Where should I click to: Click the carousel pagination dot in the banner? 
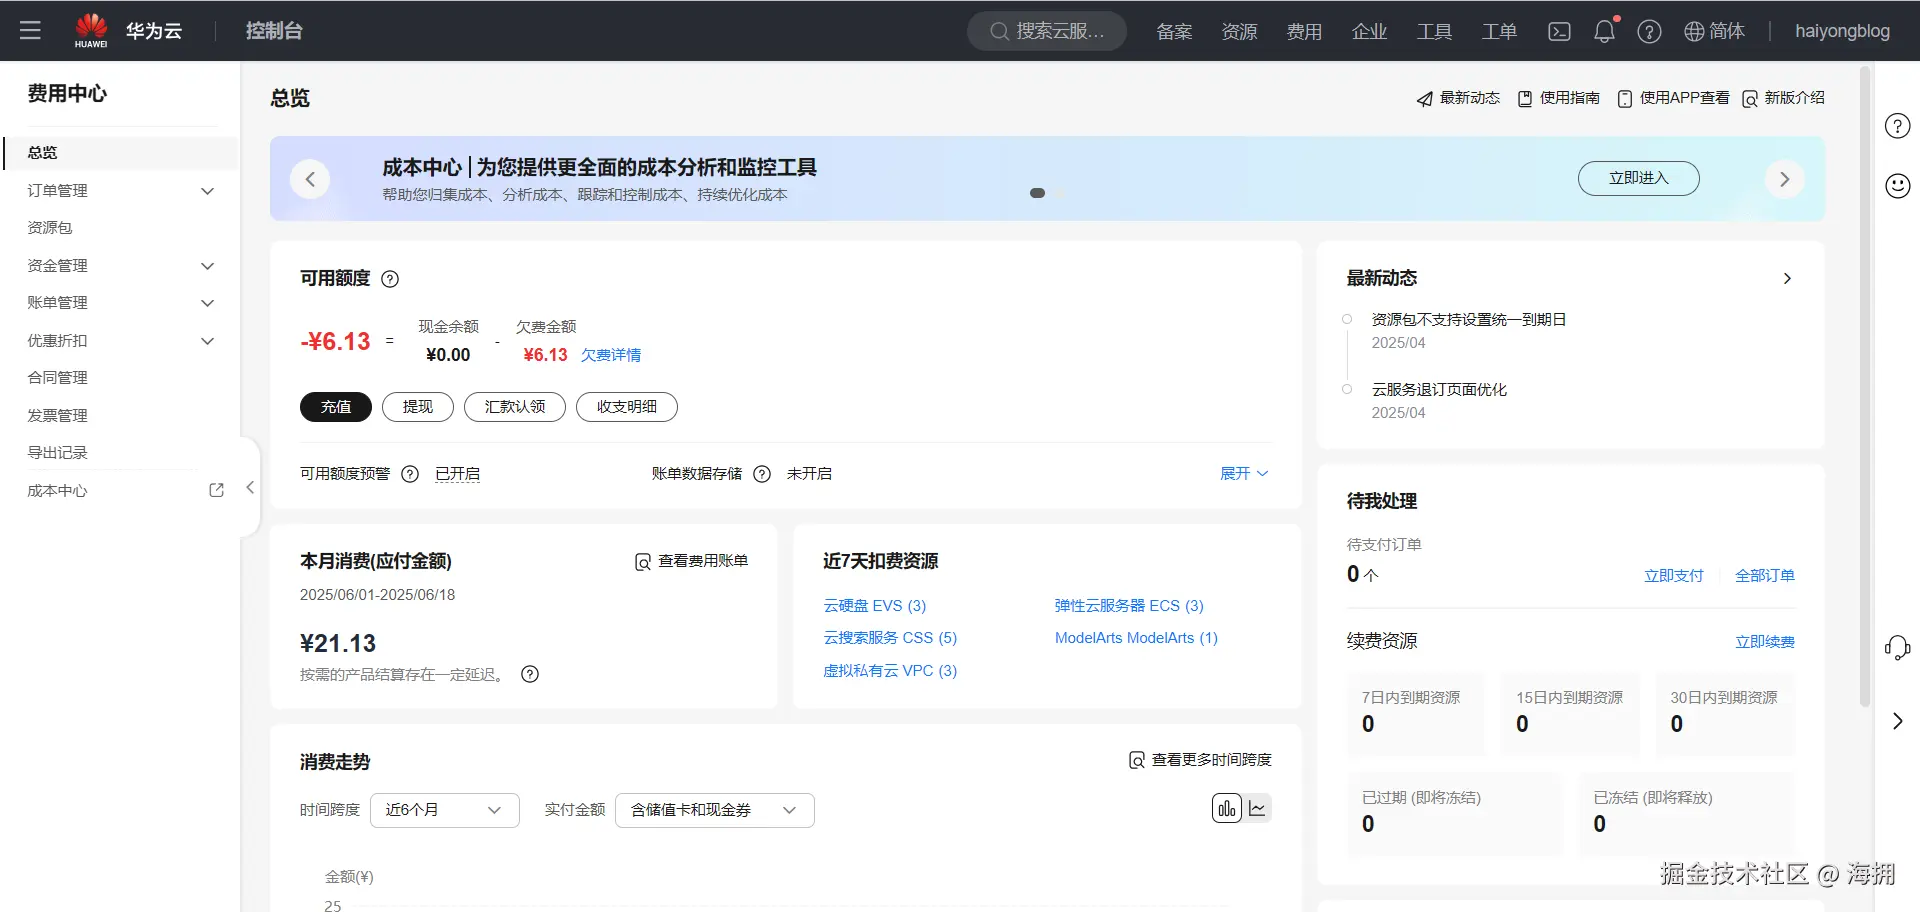click(x=1036, y=193)
